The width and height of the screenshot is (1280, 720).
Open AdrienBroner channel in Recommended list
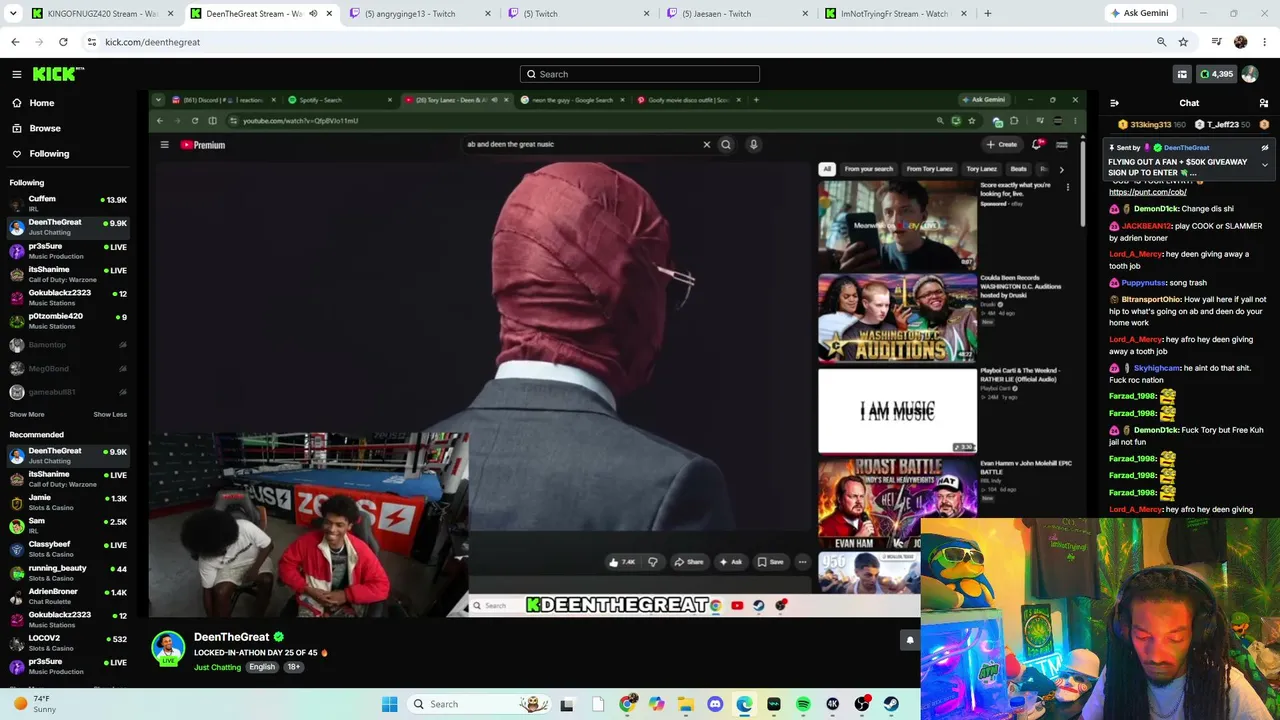coord(68,595)
